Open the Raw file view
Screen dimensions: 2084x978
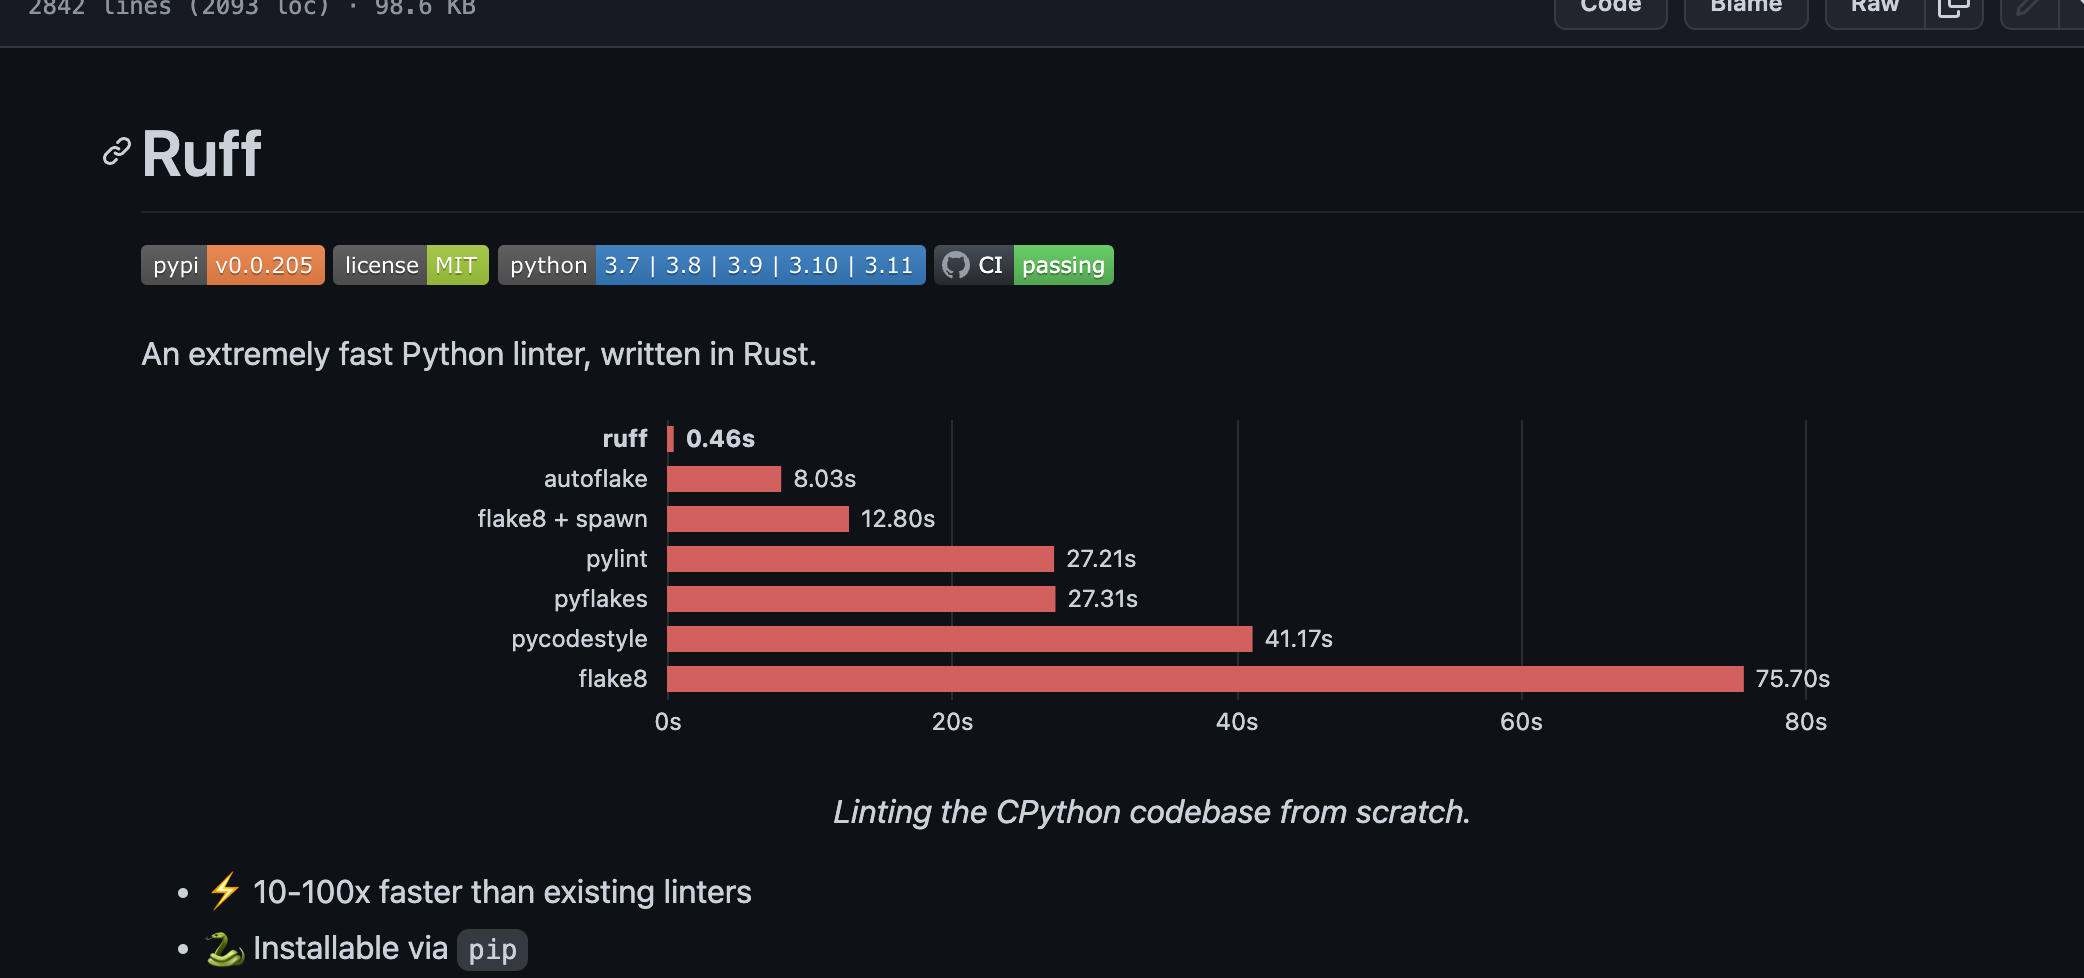[x=1873, y=8]
